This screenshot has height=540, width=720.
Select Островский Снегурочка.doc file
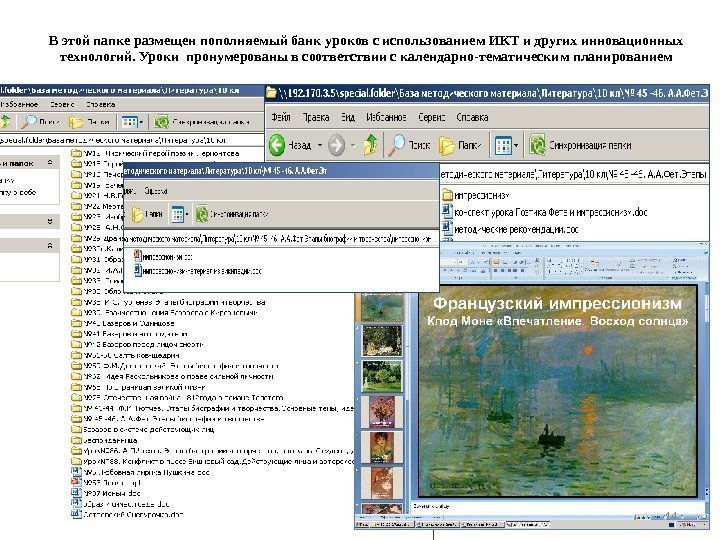(x=127, y=514)
